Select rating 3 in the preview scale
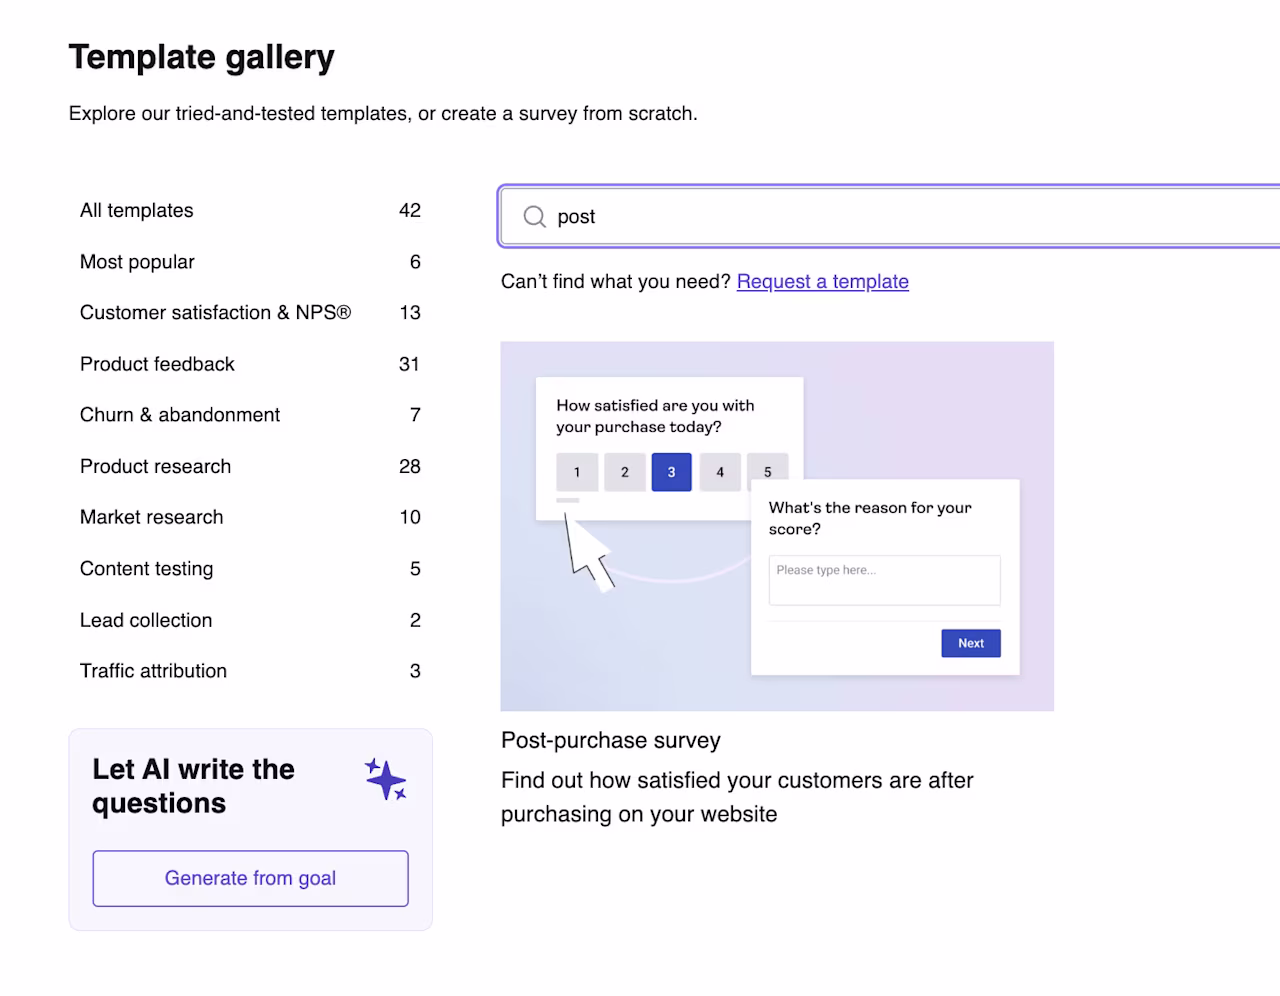1280x996 pixels. click(x=671, y=472)
